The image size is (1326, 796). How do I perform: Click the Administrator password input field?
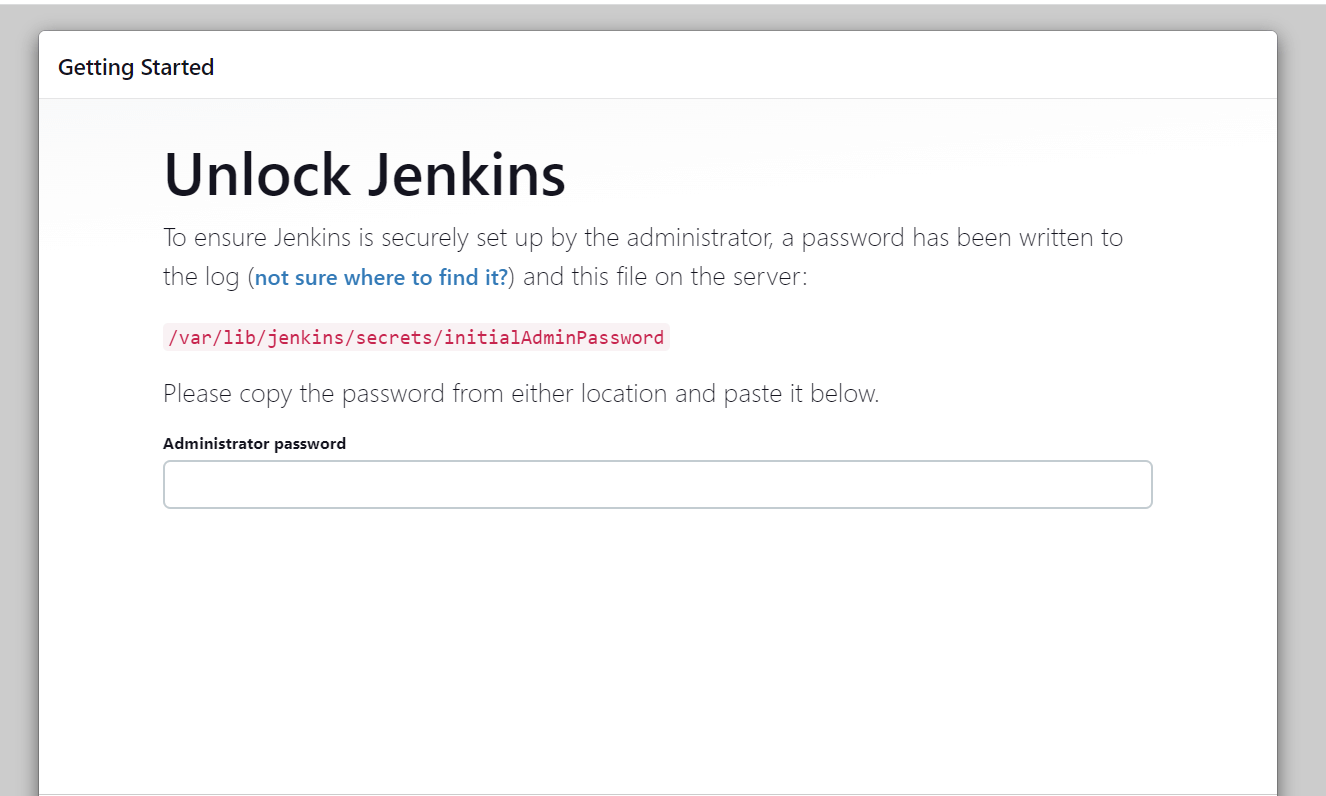pyautogui.click(x=657, y=484)
